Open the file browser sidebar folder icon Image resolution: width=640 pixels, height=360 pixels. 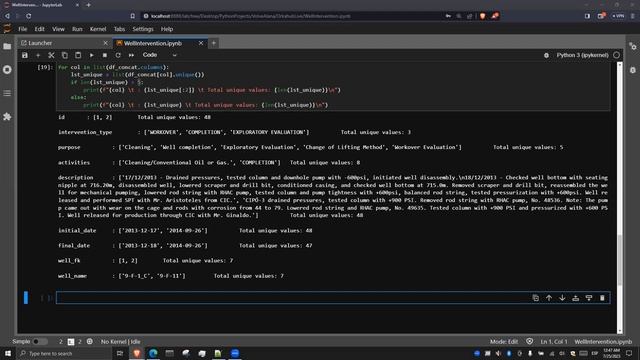(x=7, y=47)
